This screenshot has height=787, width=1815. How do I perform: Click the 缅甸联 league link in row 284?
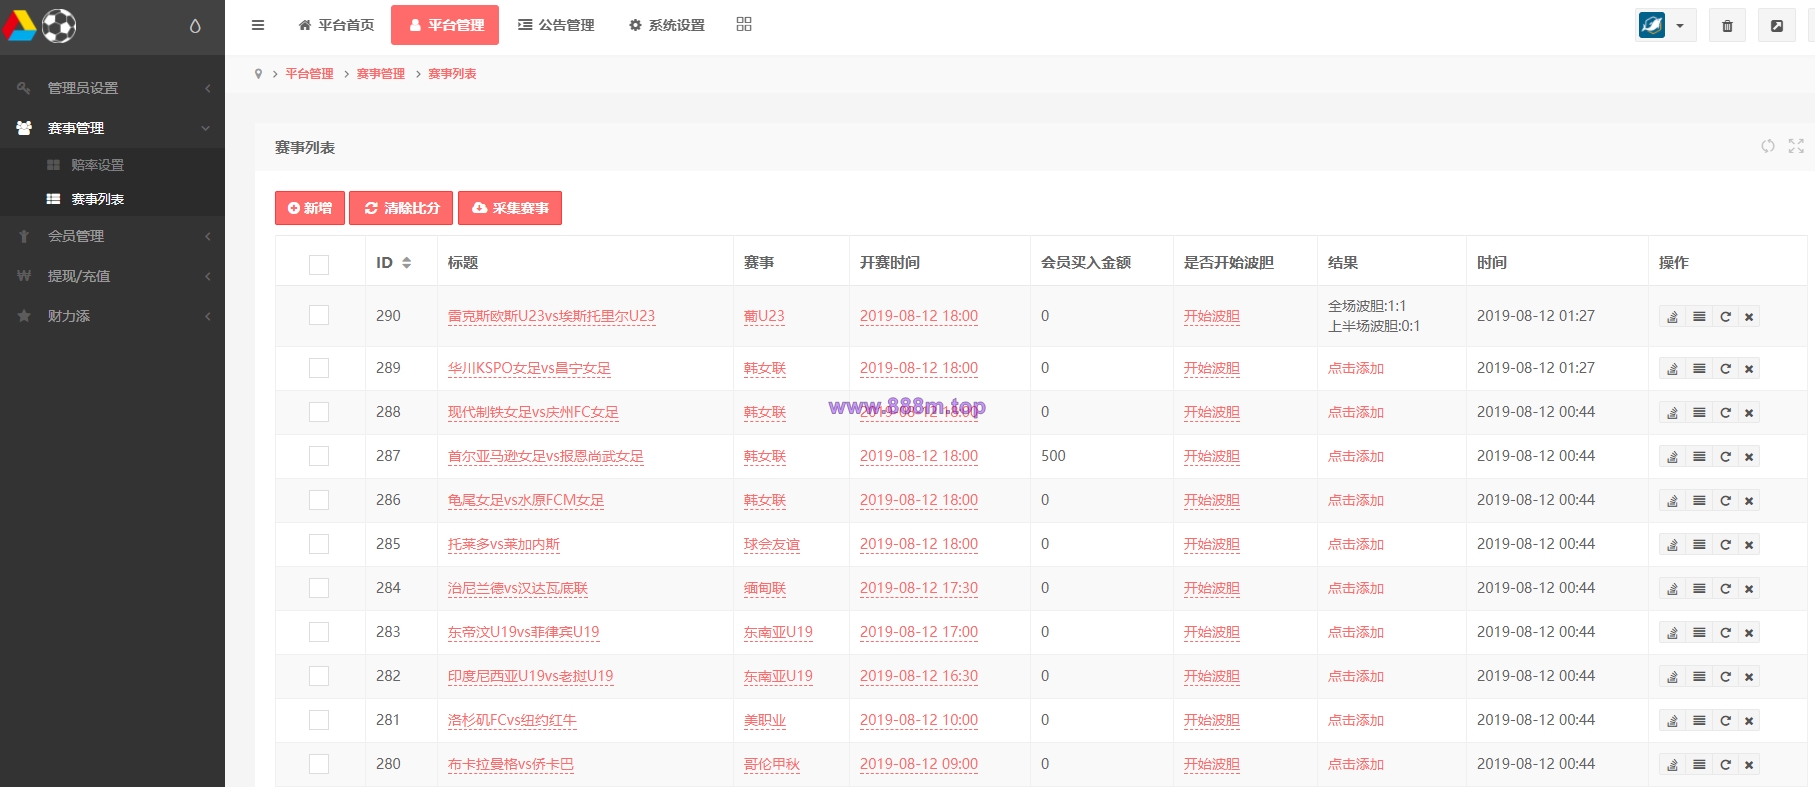[x=765, y=588]
